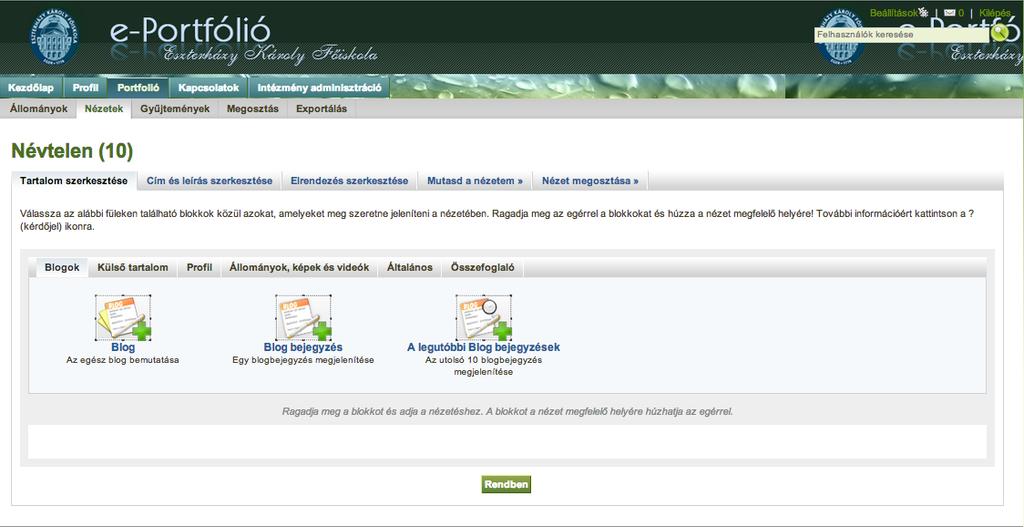Open the Exportálás submenu tab

pyautogui.click(x=321, y=109)
